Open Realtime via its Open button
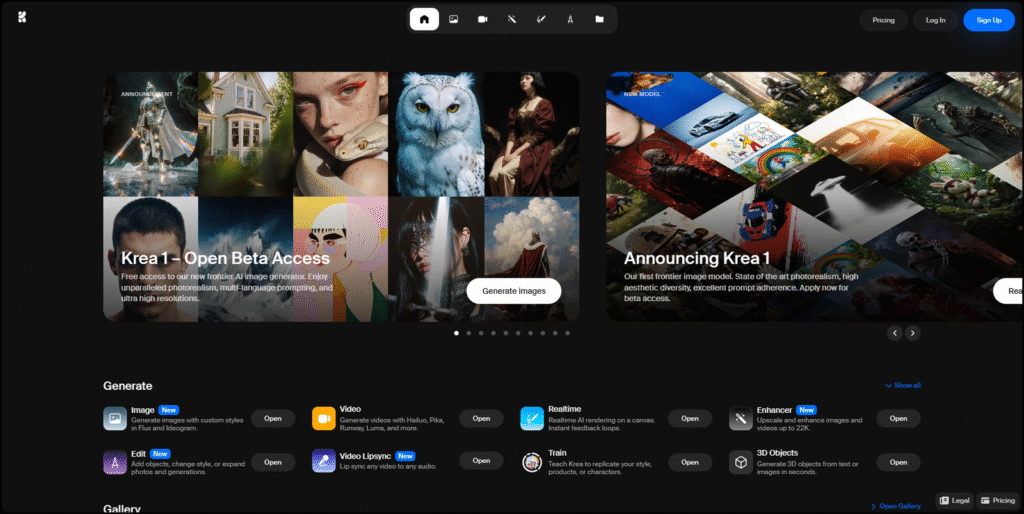The height and width of the screenshot is (514, 1024). [x=690, y=419]
